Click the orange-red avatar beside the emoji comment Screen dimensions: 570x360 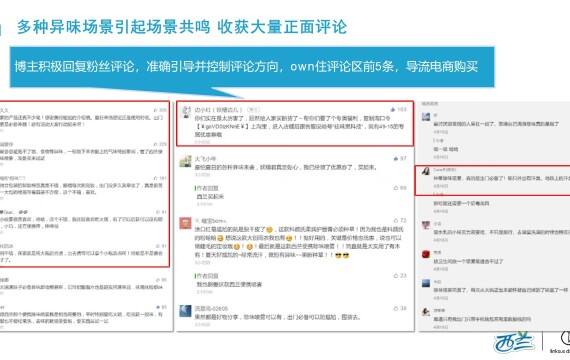(185, 223)
